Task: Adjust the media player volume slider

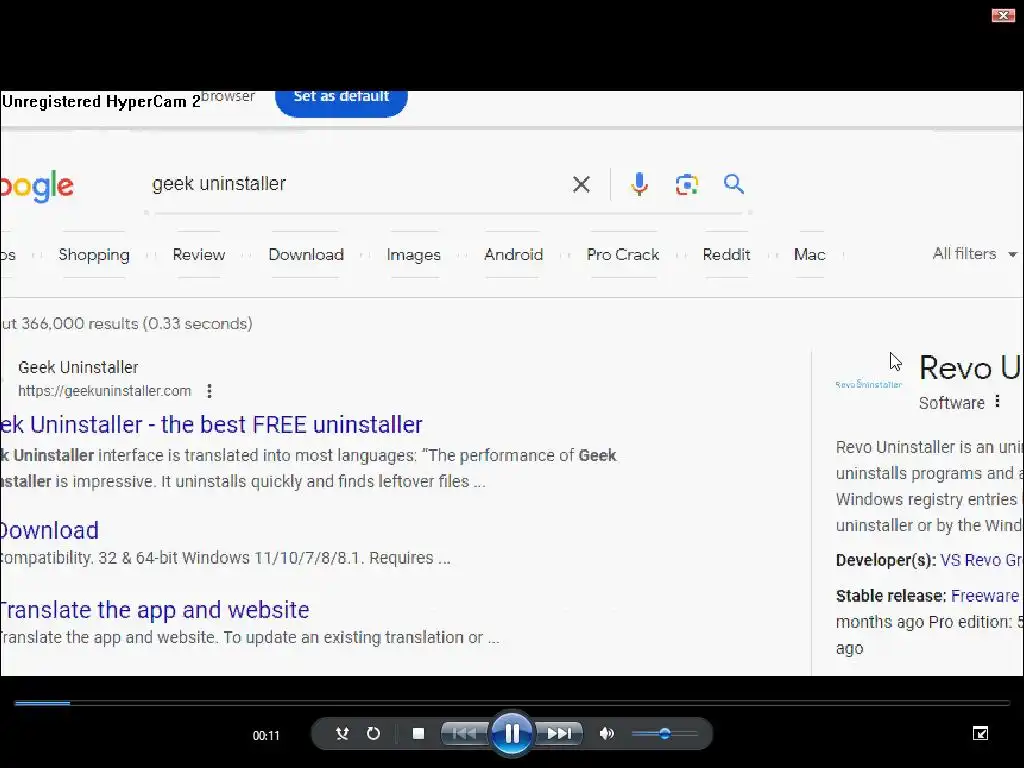Action: [x=665, y=733]
